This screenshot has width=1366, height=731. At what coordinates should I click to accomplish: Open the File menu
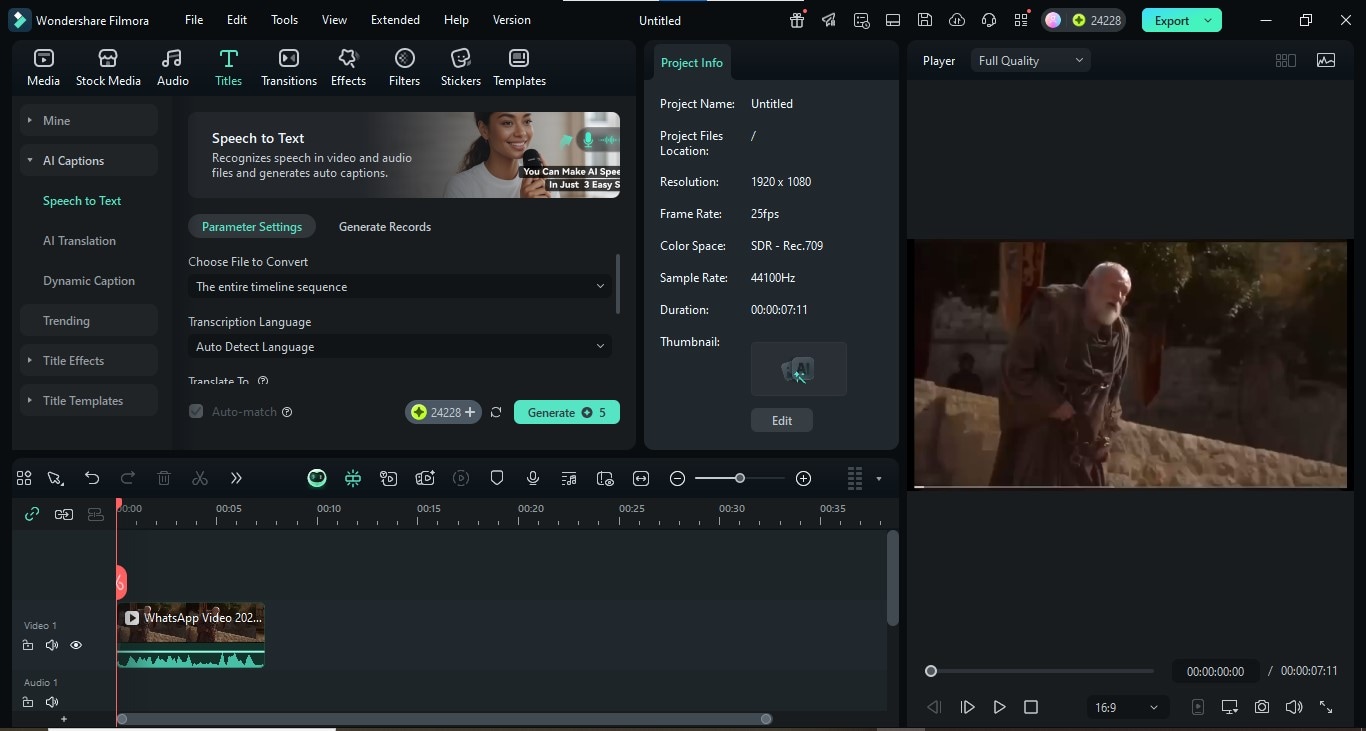[194, 20]
